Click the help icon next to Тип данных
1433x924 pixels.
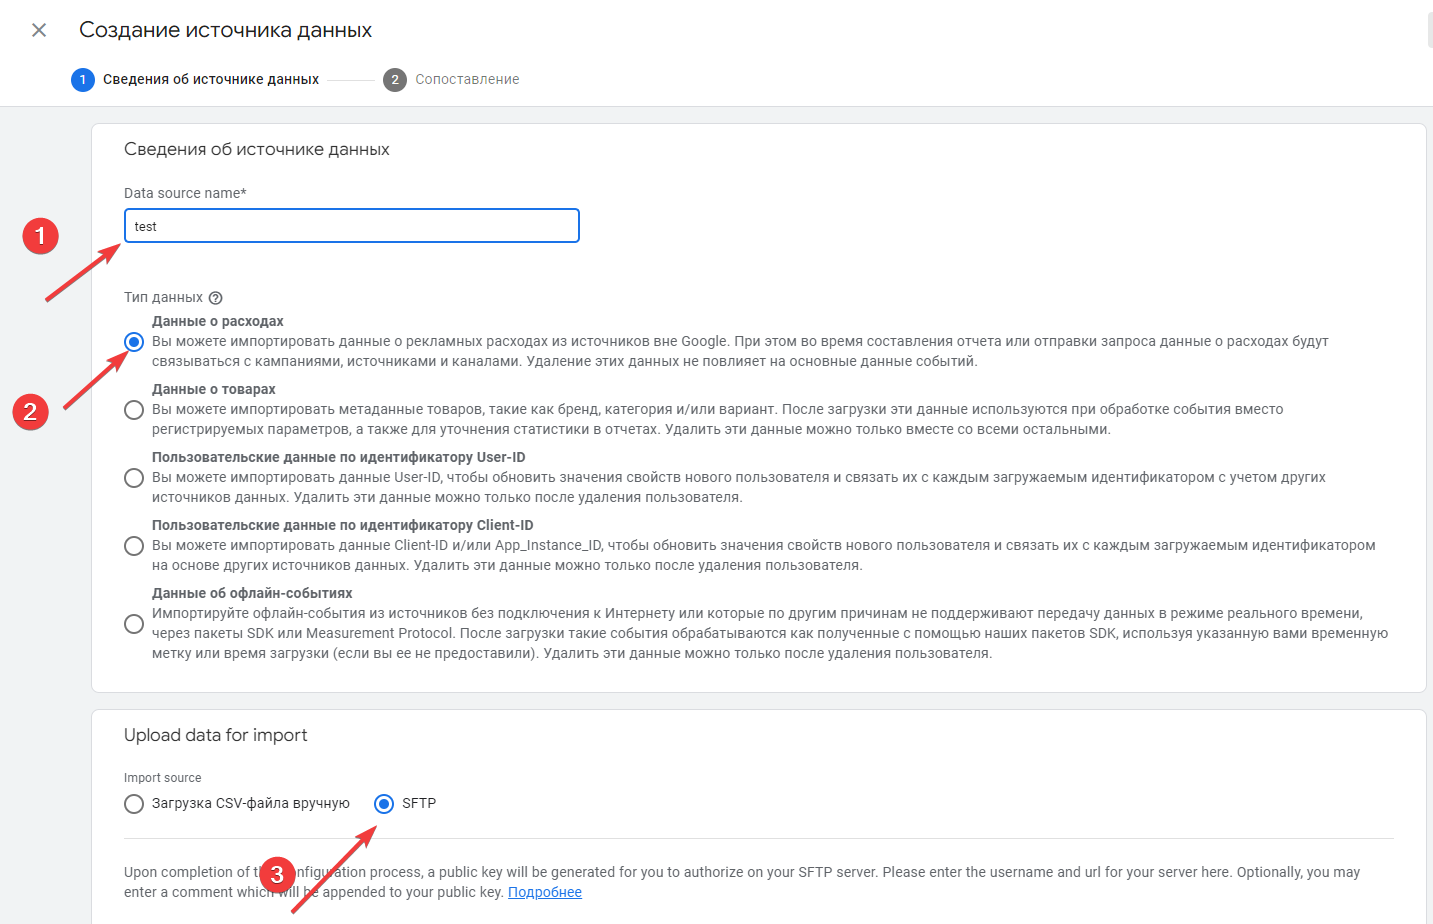point(216,298)
